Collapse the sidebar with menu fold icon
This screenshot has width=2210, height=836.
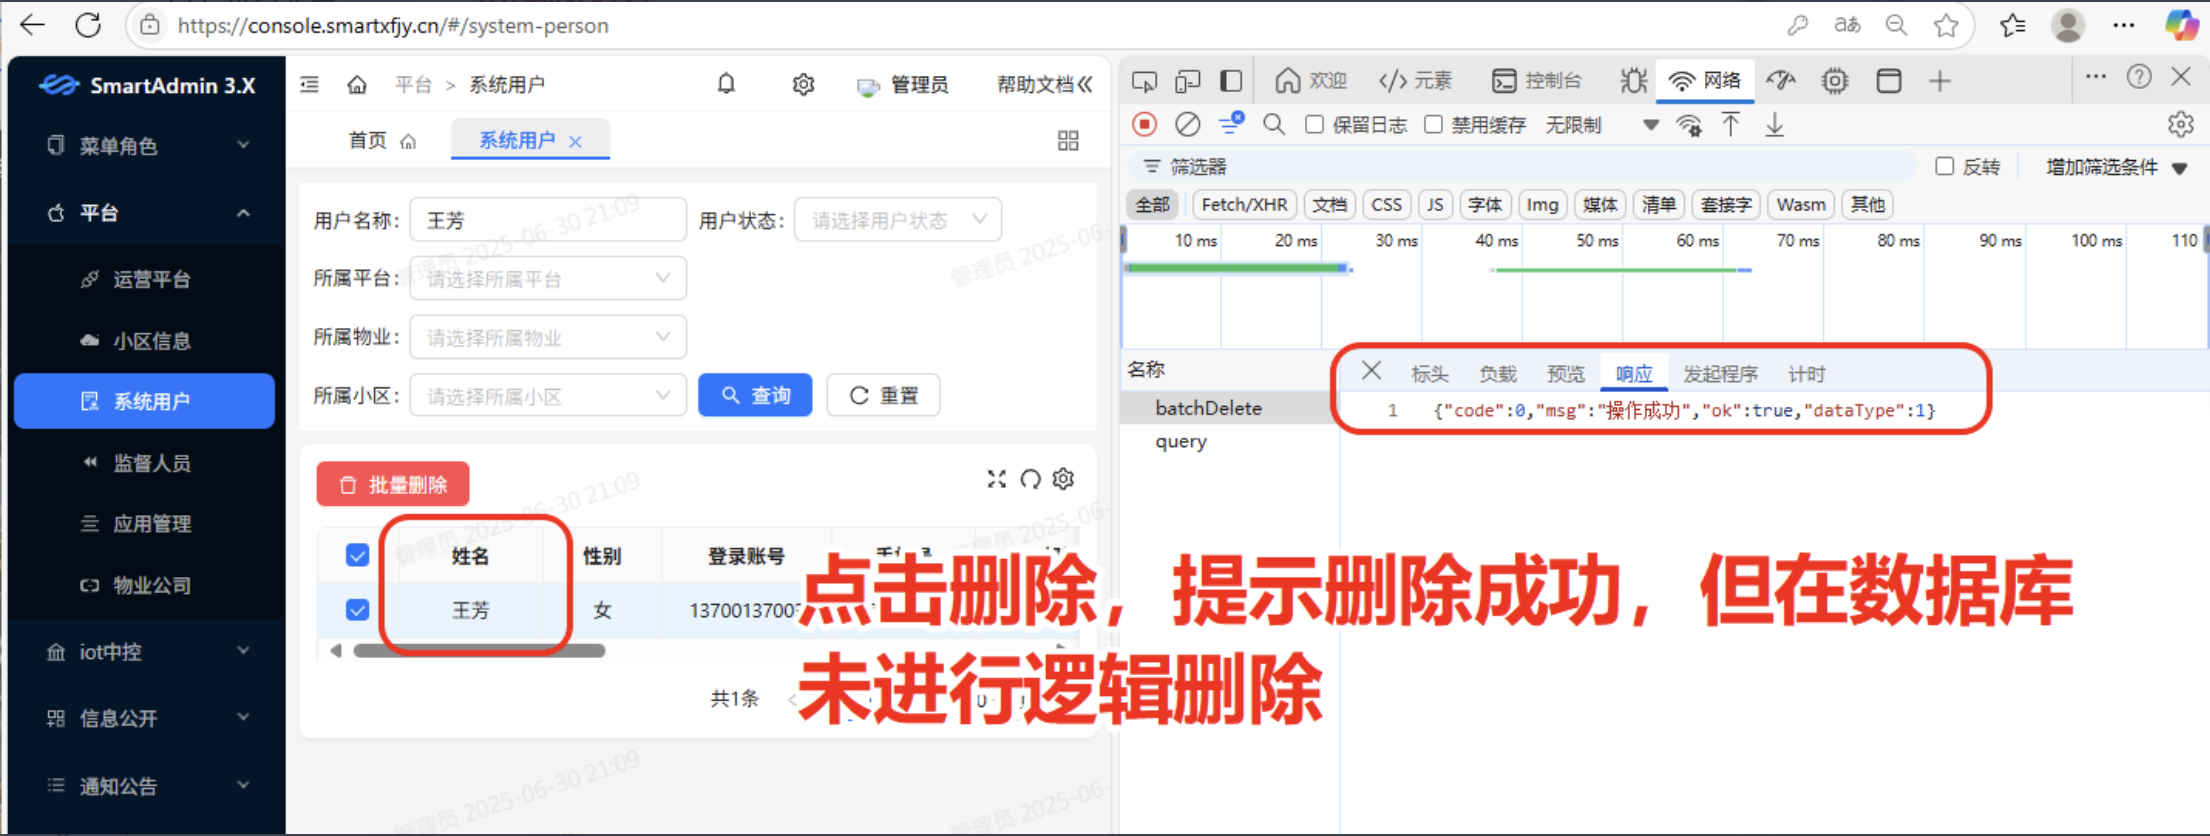point(309,84)
